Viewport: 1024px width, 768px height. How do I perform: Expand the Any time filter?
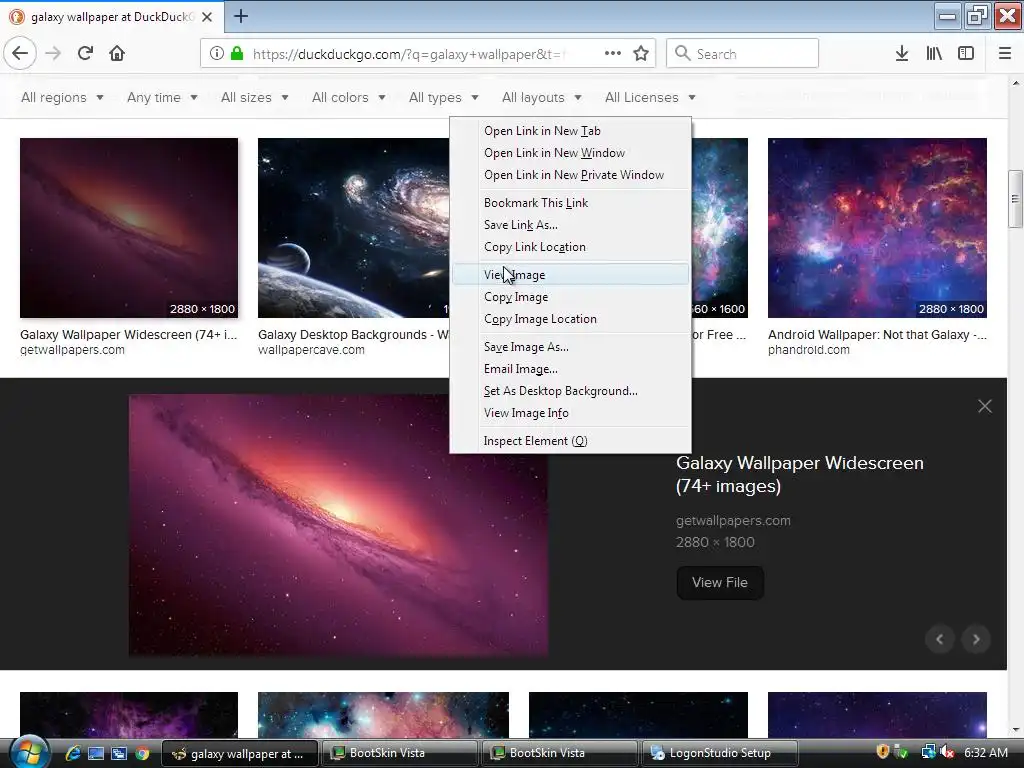[162, 97]
